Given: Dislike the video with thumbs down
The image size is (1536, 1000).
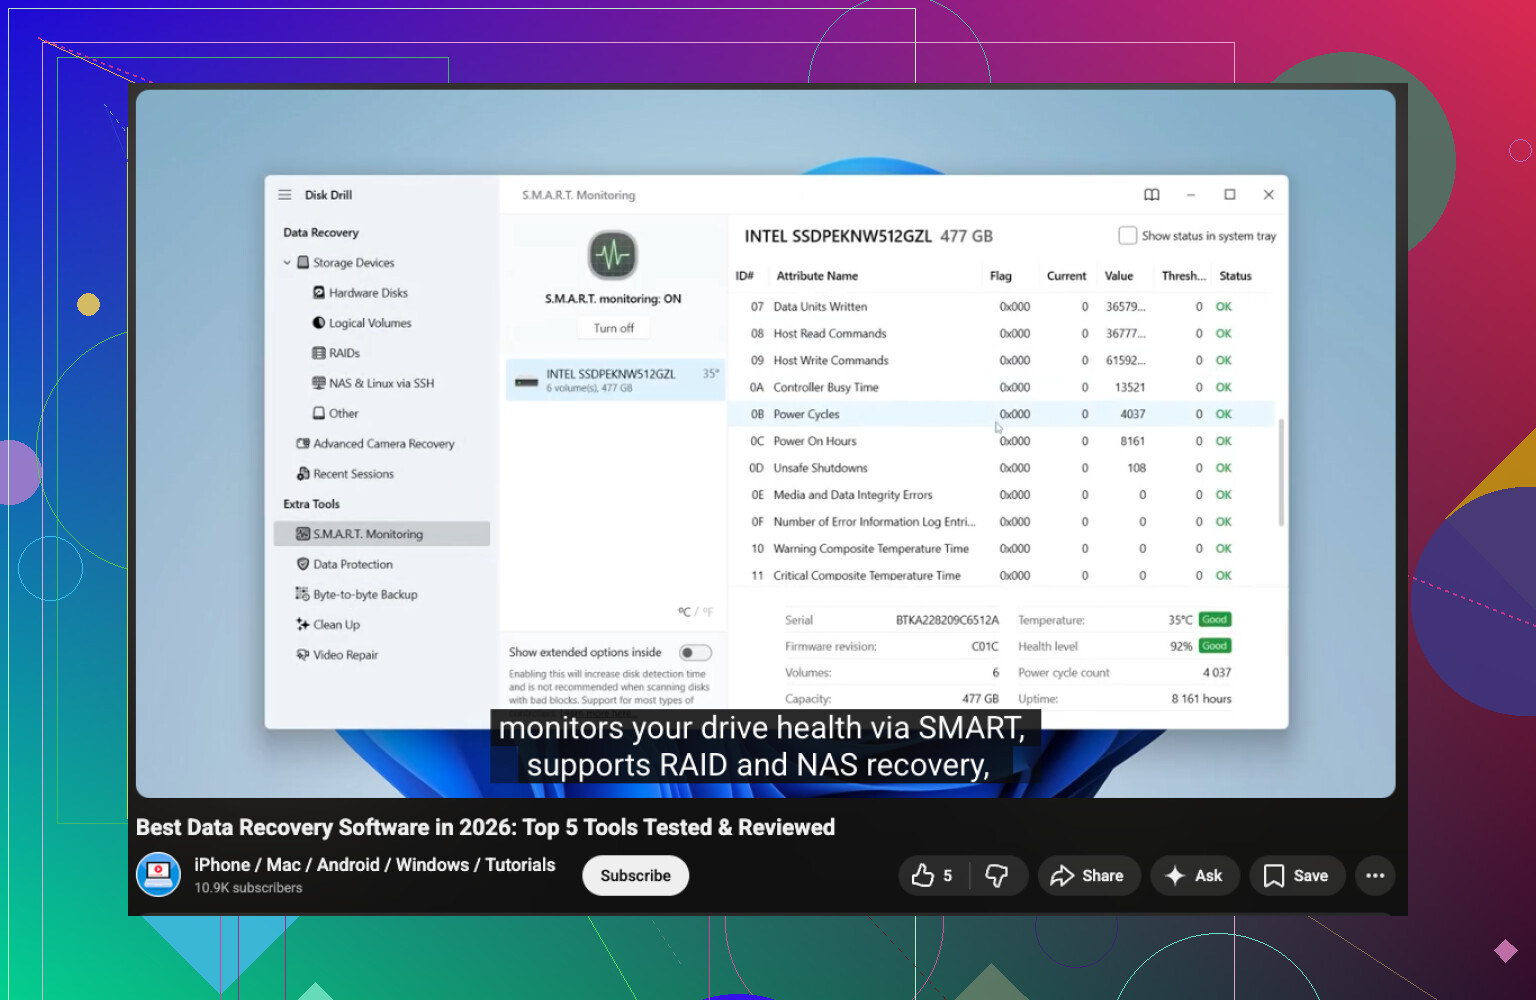Looking at the screenshot, I should (997, 875).
